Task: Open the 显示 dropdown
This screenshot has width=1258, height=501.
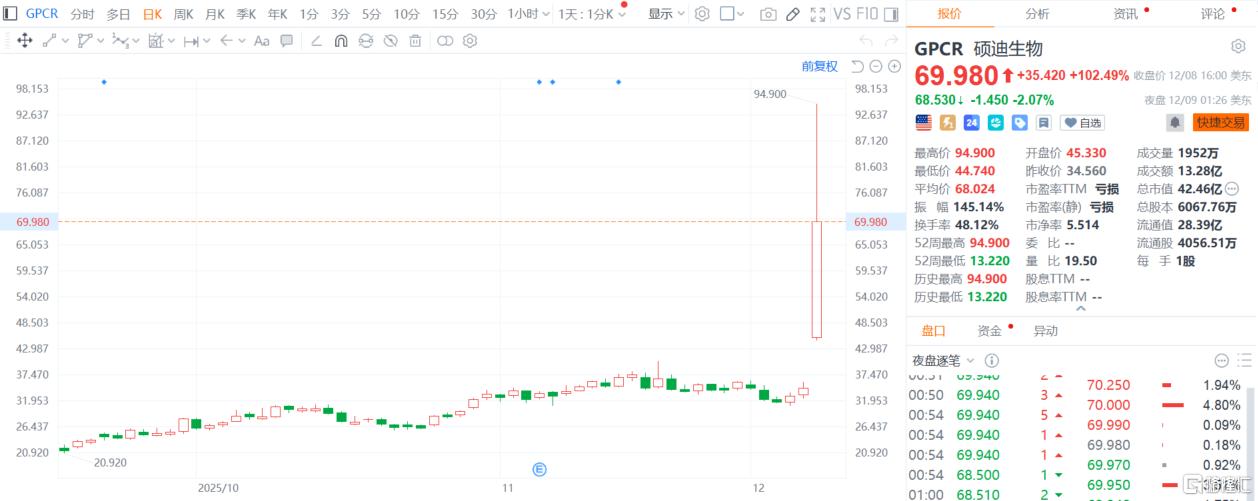Action: tap(666, 14)
